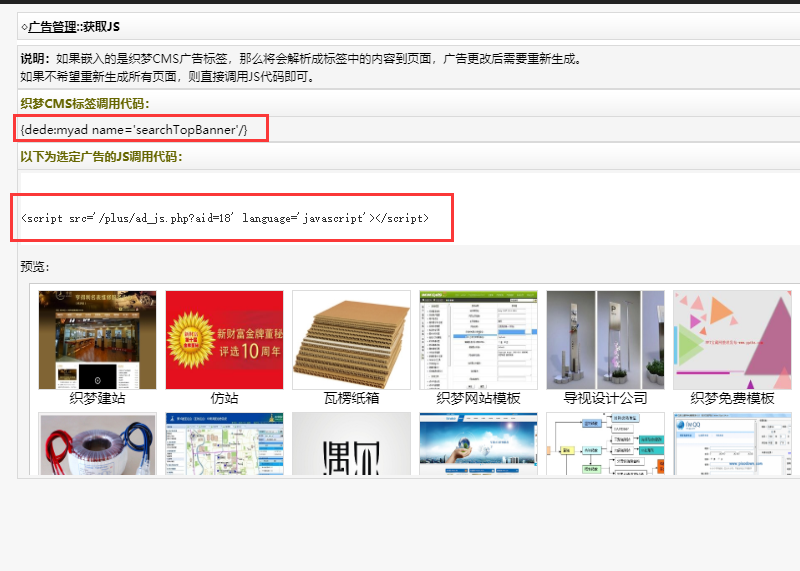Open the 仿站 red sunflower thumbnail

224,340
